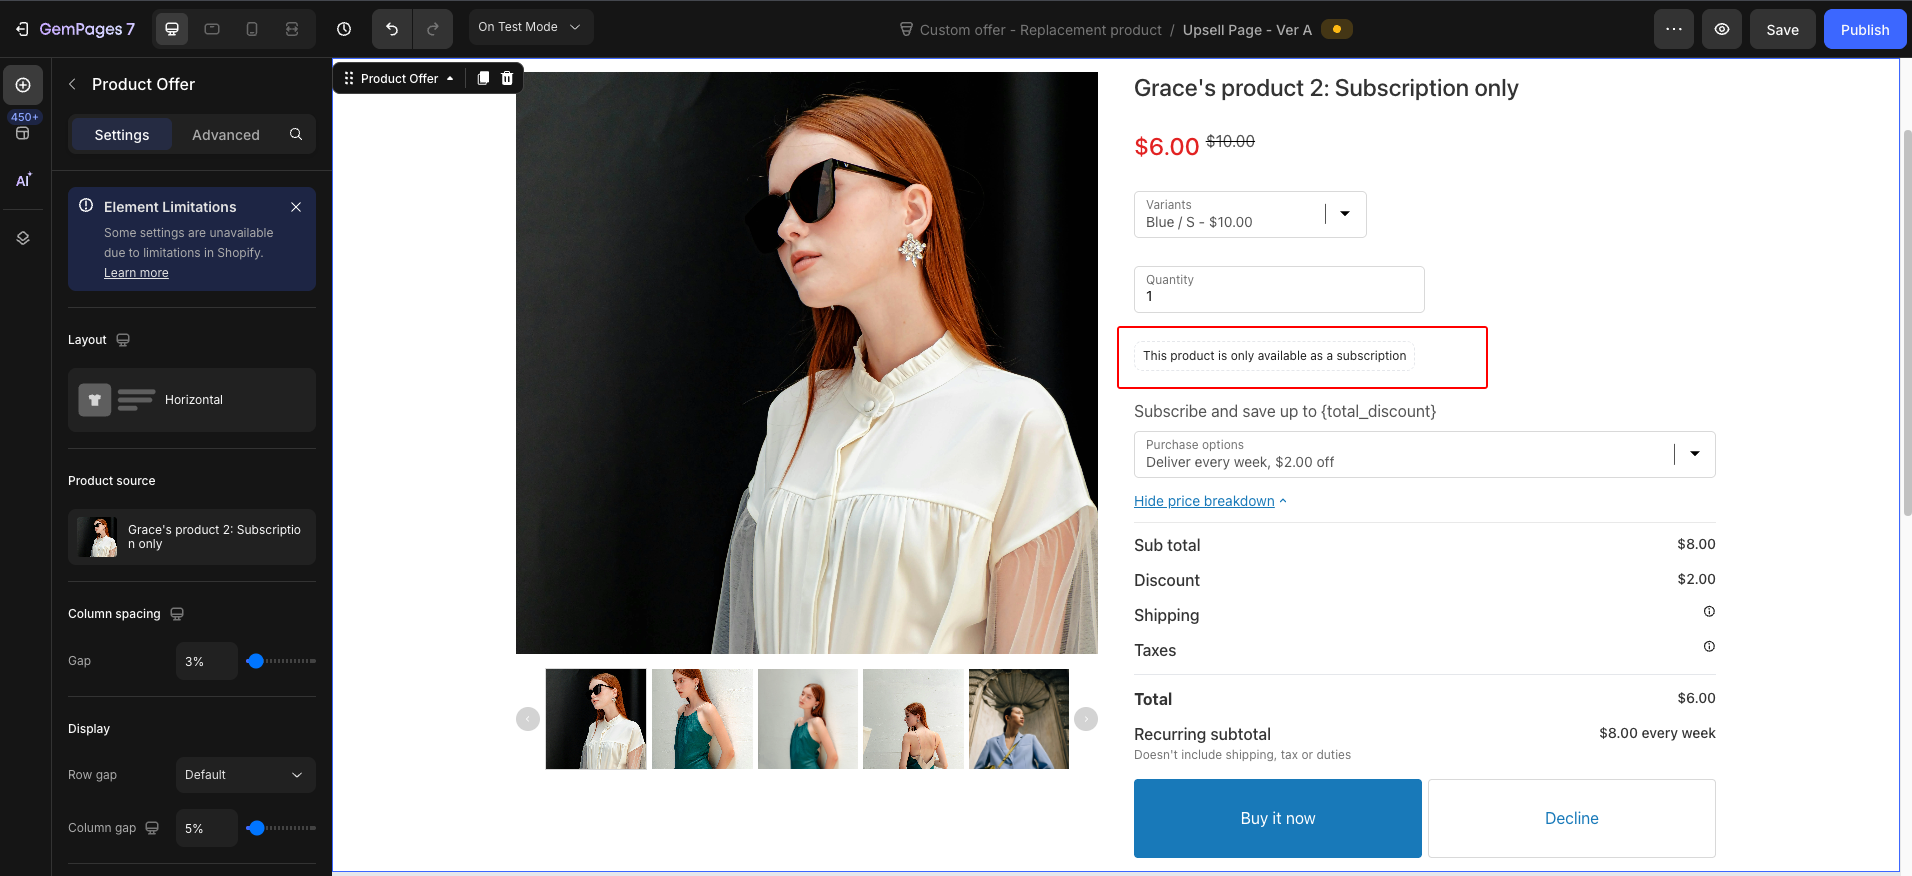The image size is (1912, 876).
Task: Dismiss the Element Limitations notice
Action: pos(296,207)
